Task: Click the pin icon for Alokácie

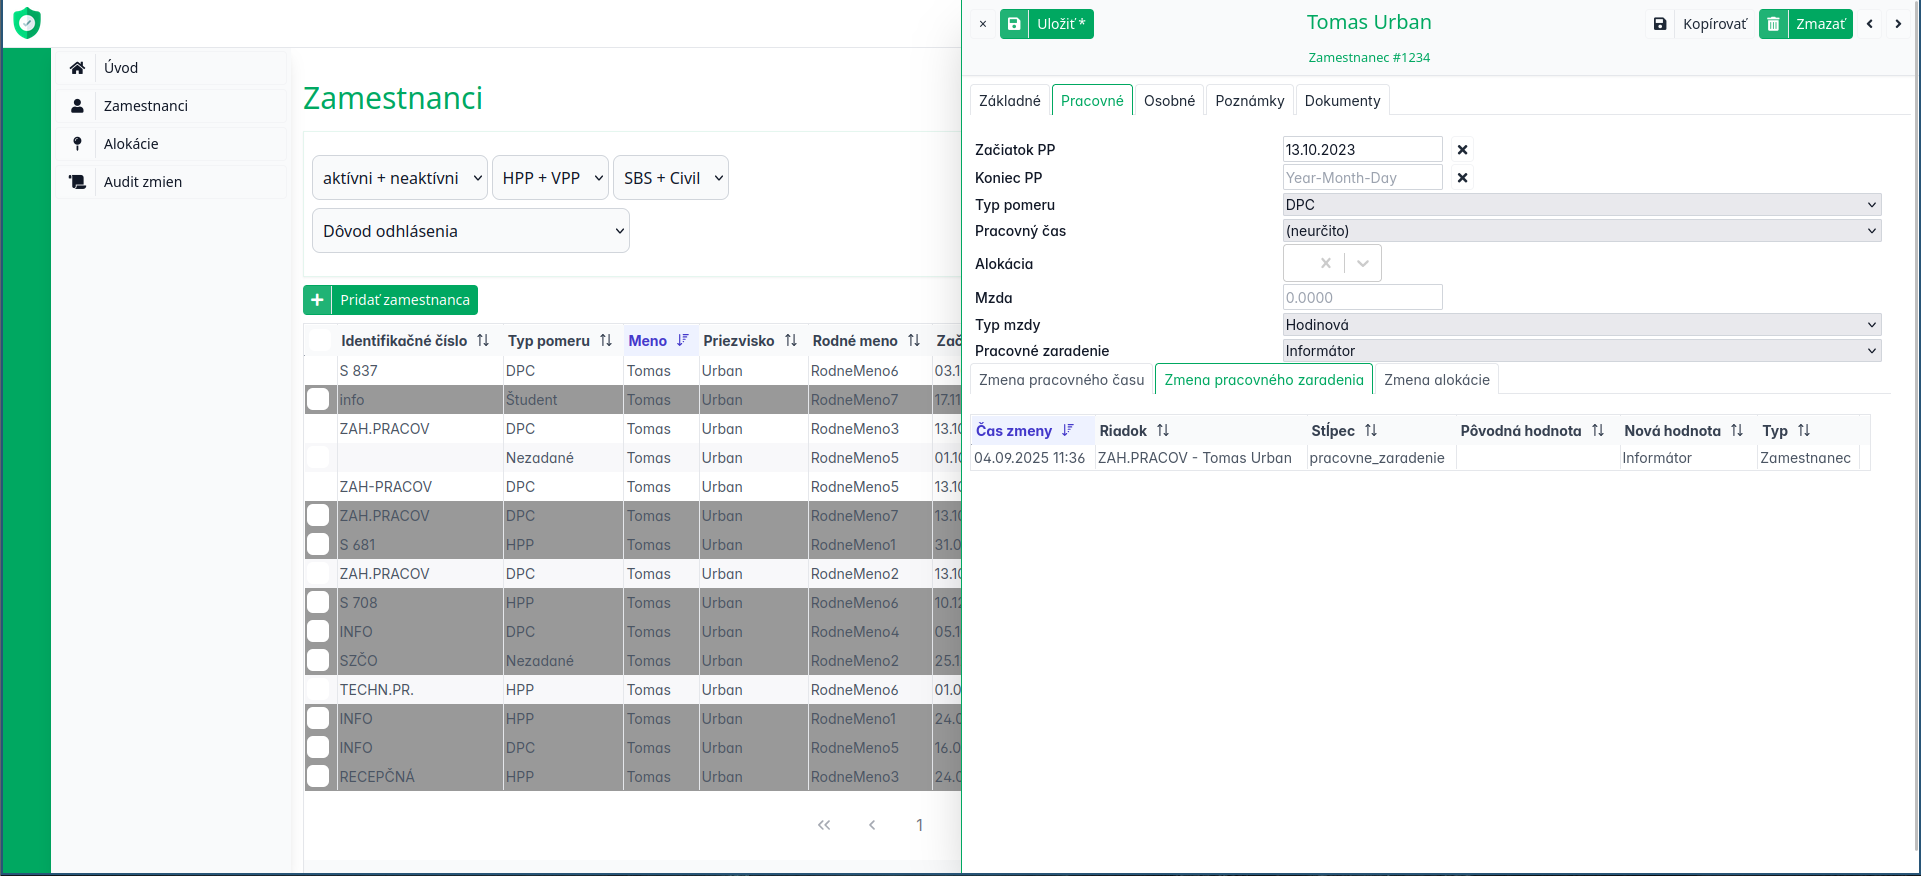Action: pyautogui.click(x=77, y=144)
